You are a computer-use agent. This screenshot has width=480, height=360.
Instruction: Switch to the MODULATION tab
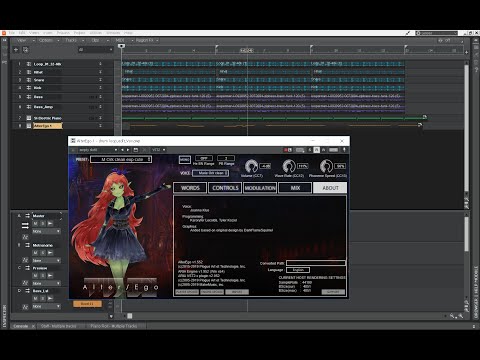[x=260, y=188]
